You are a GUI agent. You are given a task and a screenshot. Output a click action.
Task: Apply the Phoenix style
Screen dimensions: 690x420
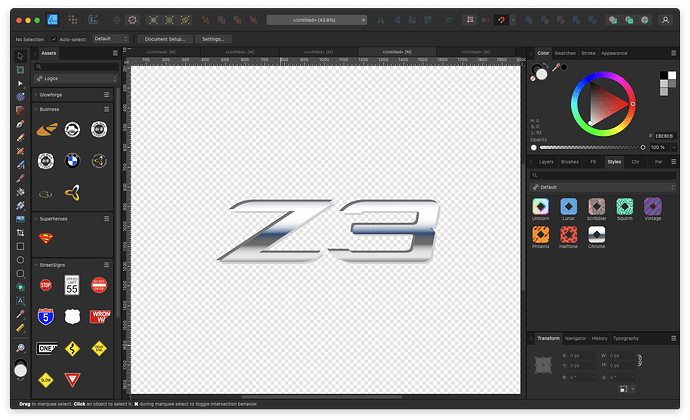(540, 235)
